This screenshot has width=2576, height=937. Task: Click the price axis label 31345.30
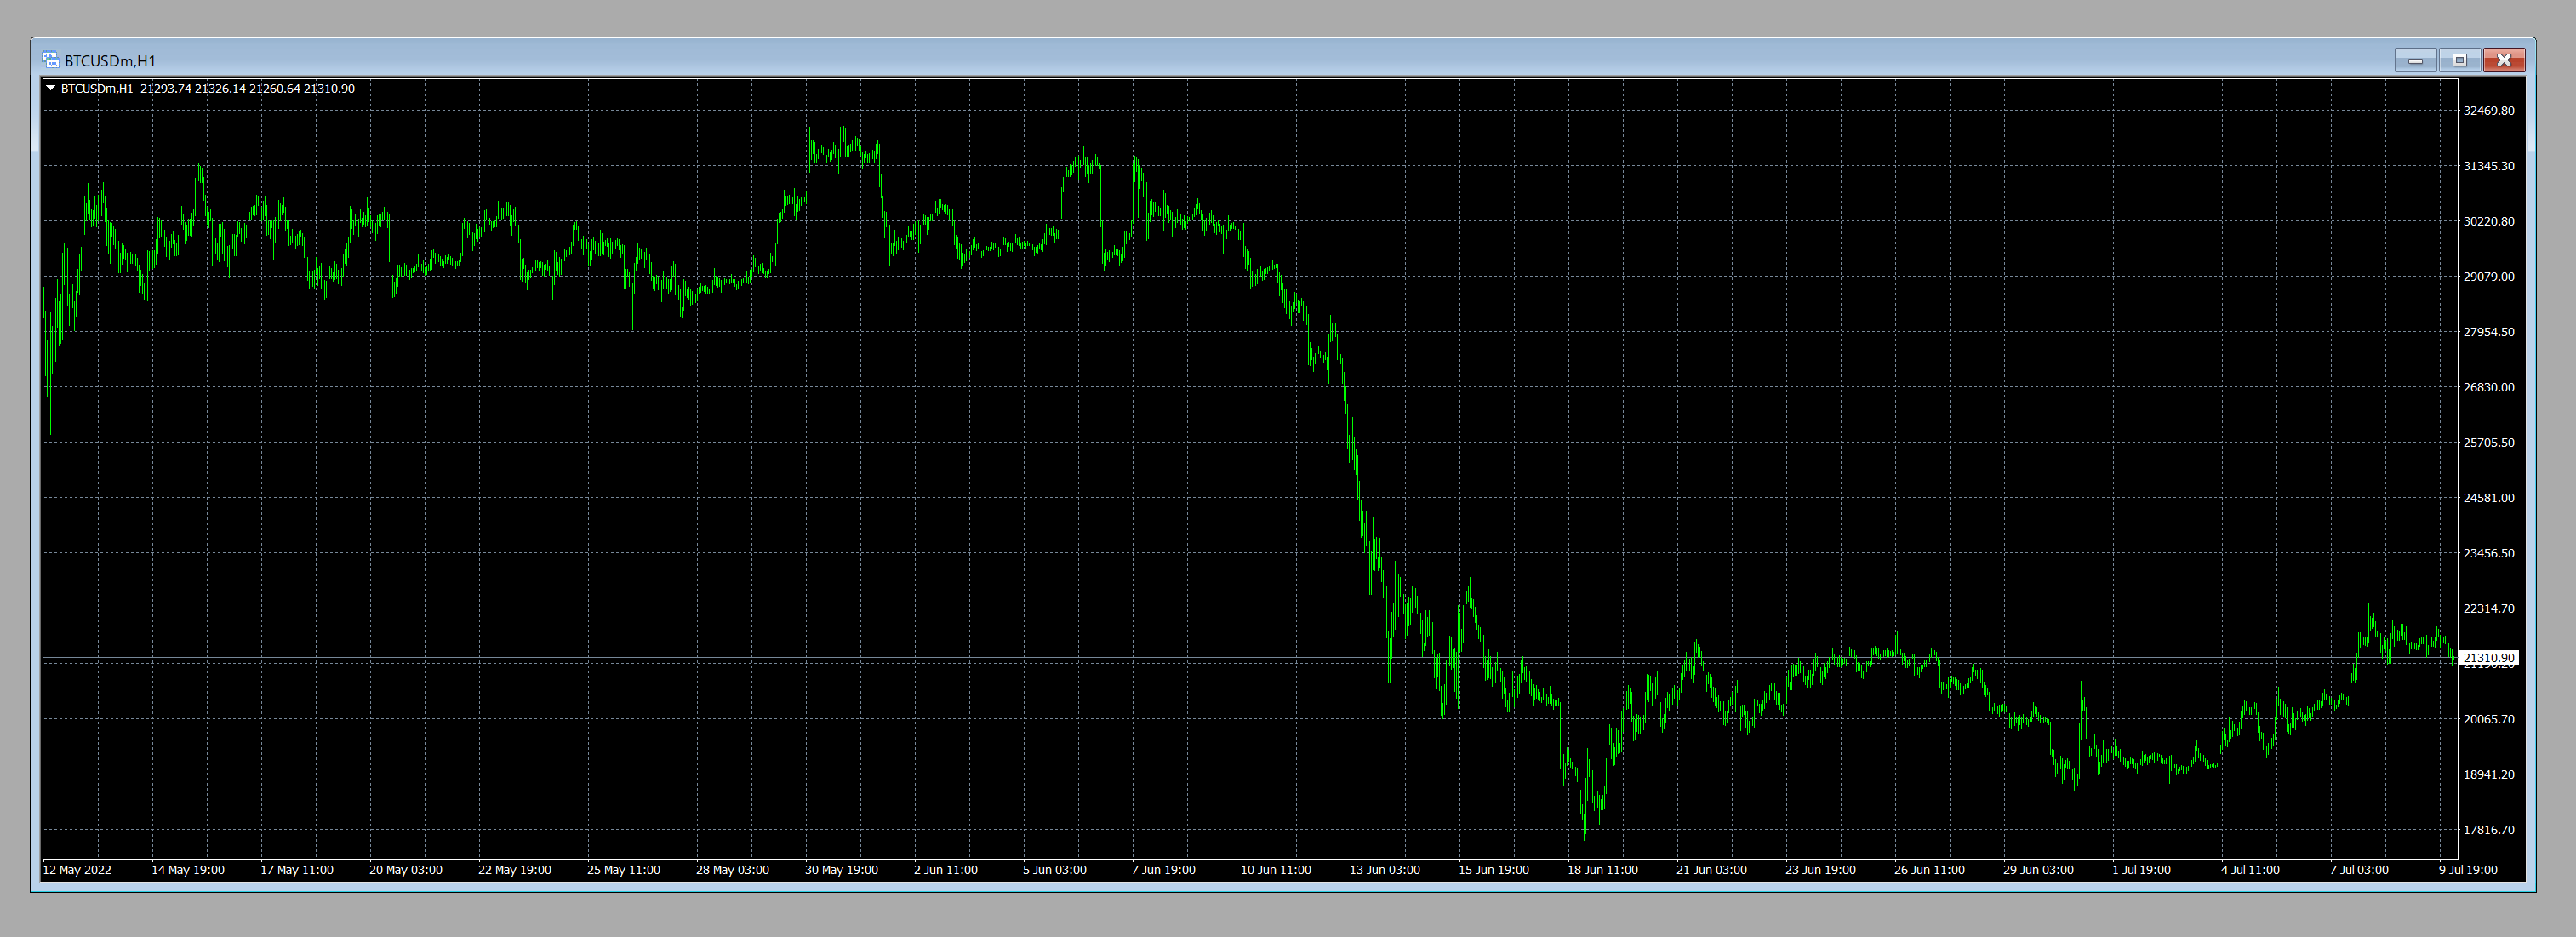[x=2488, y=166]
